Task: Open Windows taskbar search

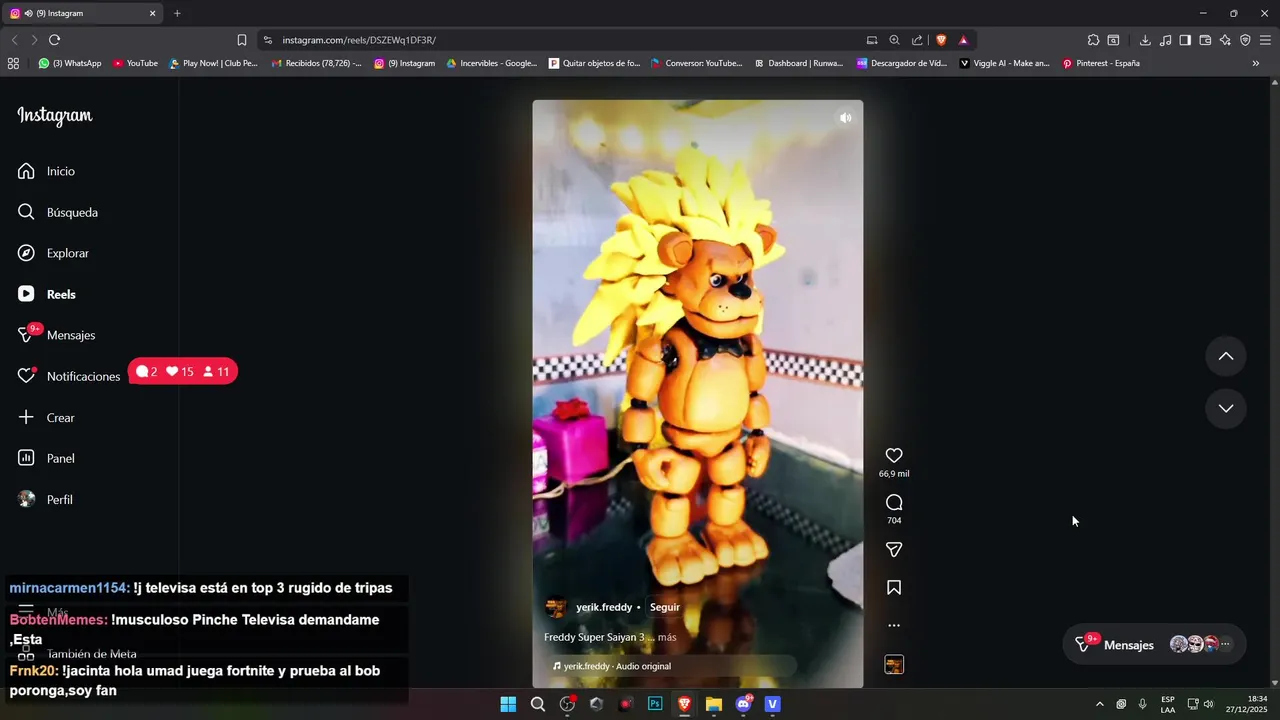Action: tap(538, 704)
